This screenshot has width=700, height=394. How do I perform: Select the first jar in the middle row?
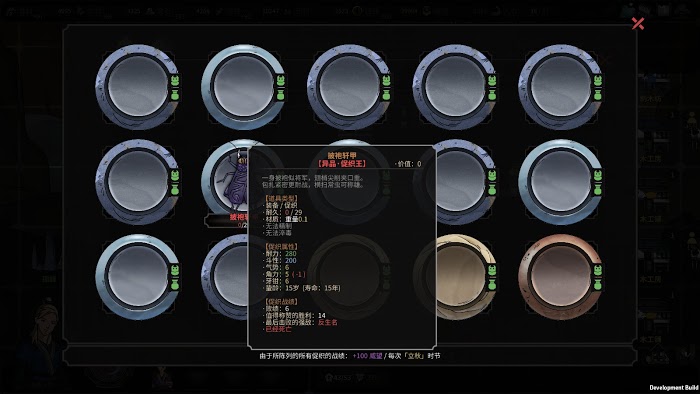pos(138,182)
